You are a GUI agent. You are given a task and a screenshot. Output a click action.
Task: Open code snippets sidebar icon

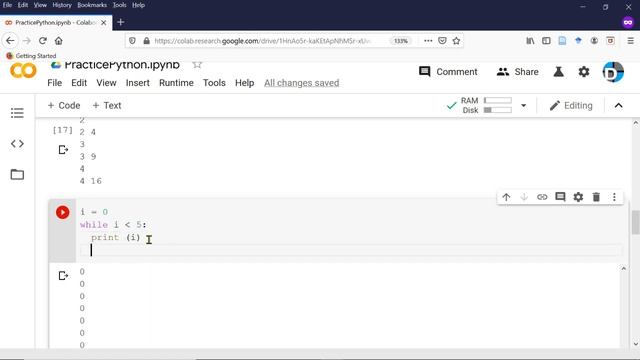(17, 144)
